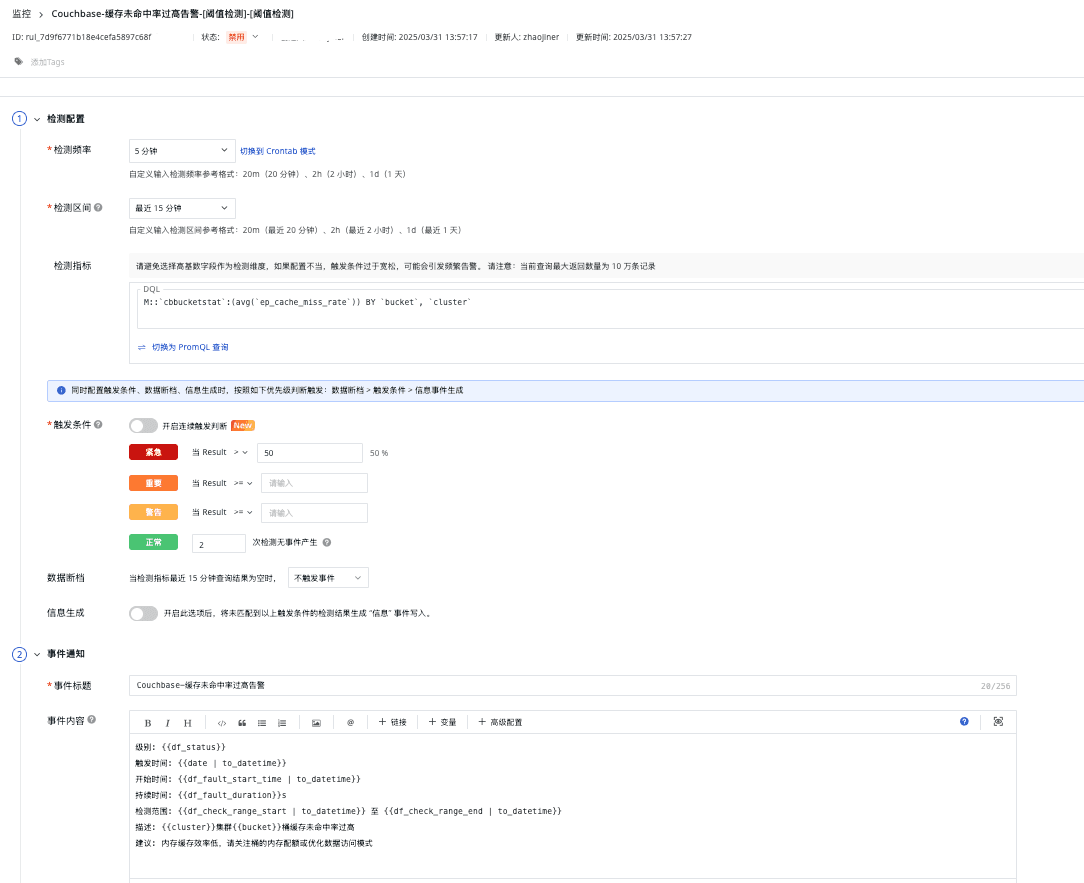Click + 链接 in editor toolbar
The height and width of the screenshot is (883, 1084).
tap(393, 722)
